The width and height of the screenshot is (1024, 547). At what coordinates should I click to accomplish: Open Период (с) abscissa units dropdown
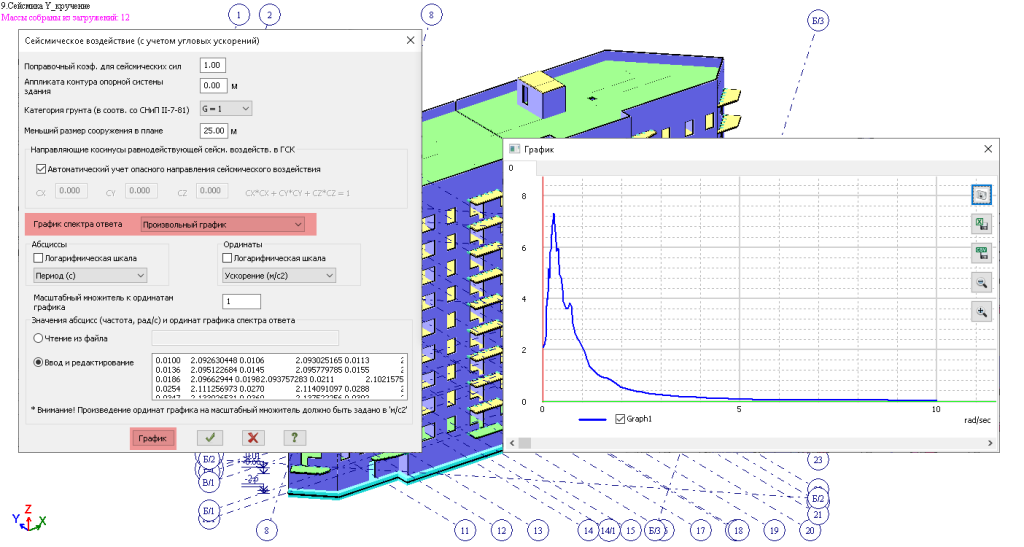(90, 275)
